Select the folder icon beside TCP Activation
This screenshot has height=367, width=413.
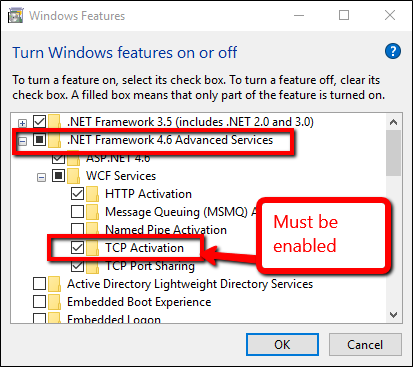pyautogui.click(x=92, y=248)
